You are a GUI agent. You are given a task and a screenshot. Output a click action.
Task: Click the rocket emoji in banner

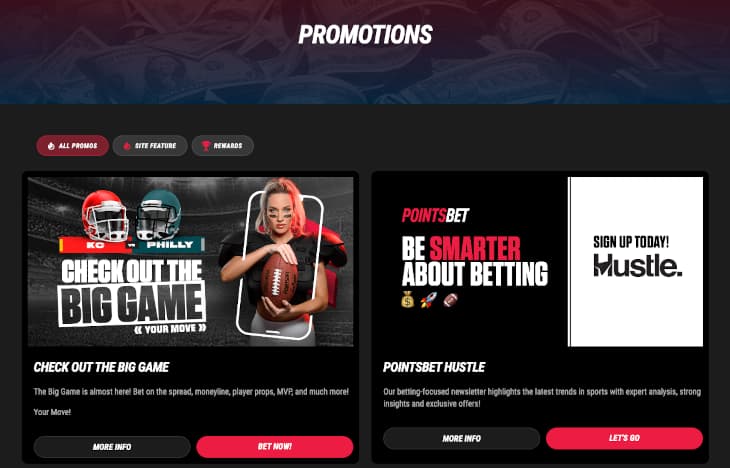pyautogui.click(x=429, y=300)
